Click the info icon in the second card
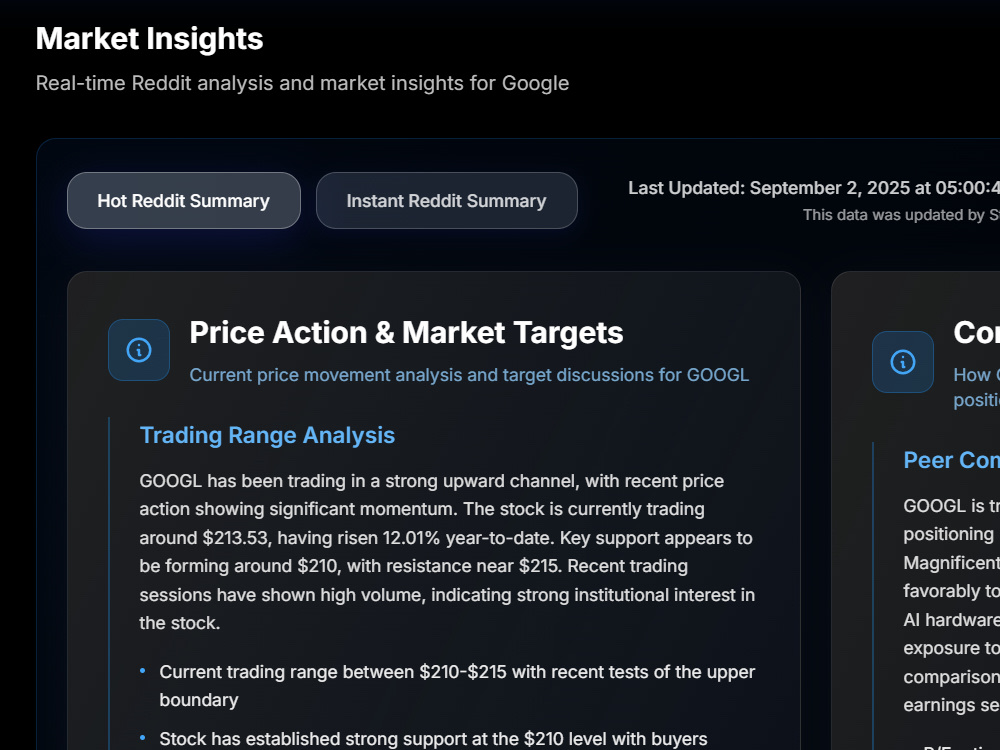1000x750 pixels. point(902,362)
